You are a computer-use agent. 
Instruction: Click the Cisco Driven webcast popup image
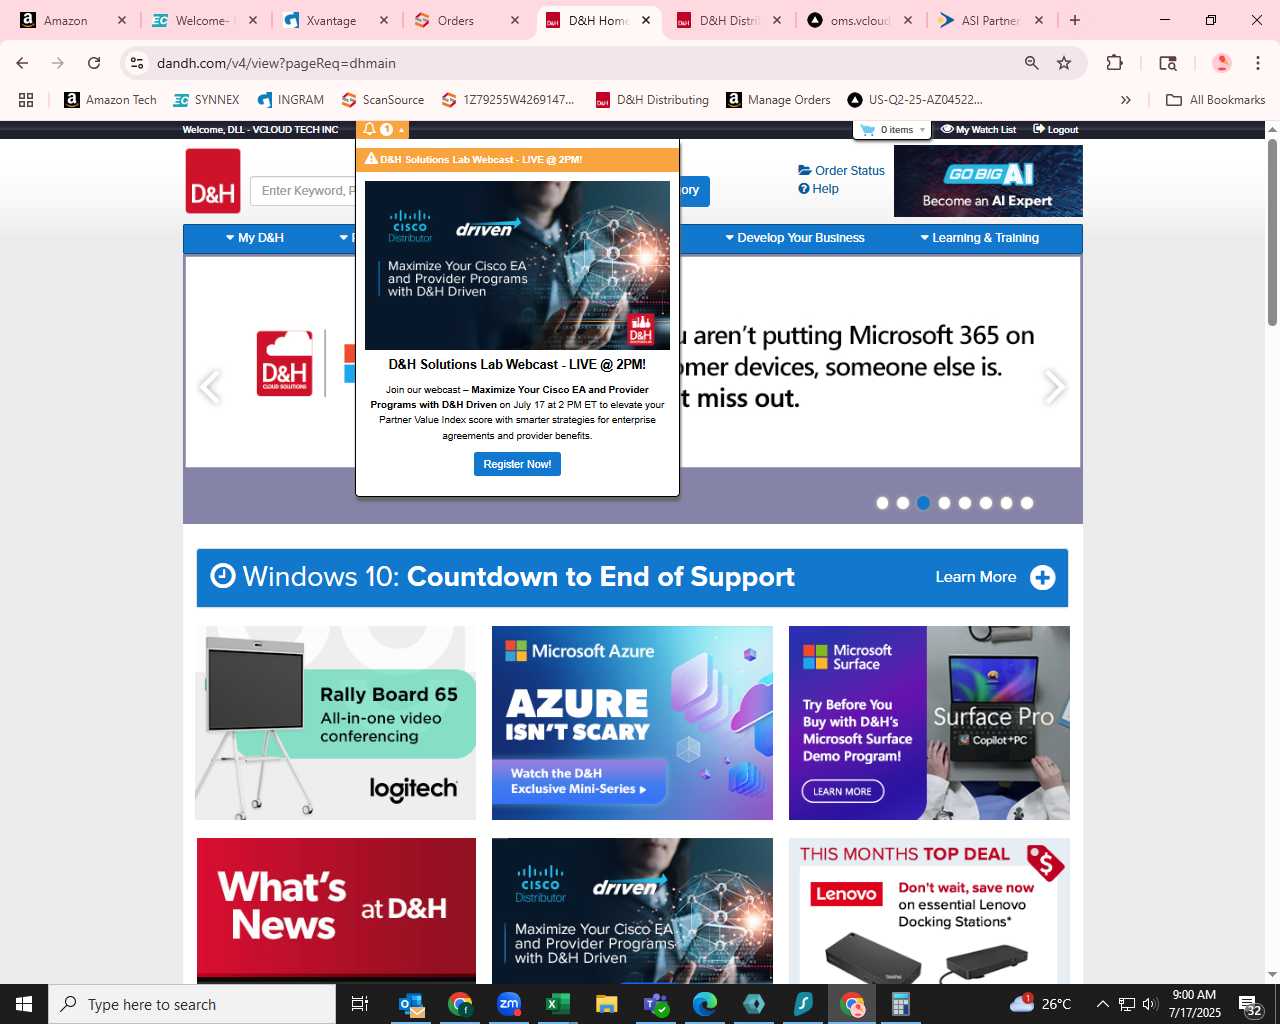517,265
